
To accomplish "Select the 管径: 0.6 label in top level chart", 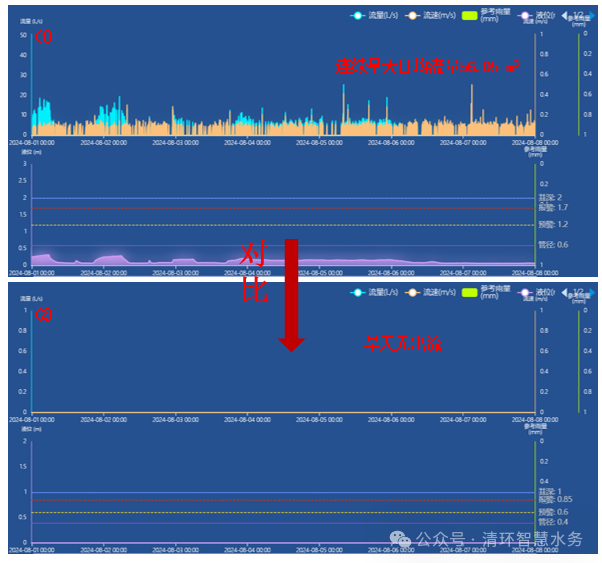I will 553,245.
